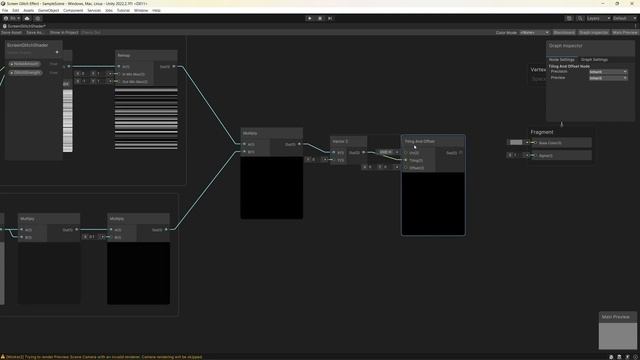640x360 pixels.
Task: Open the Unity account dropdown
Action: (x=12, y=18)
